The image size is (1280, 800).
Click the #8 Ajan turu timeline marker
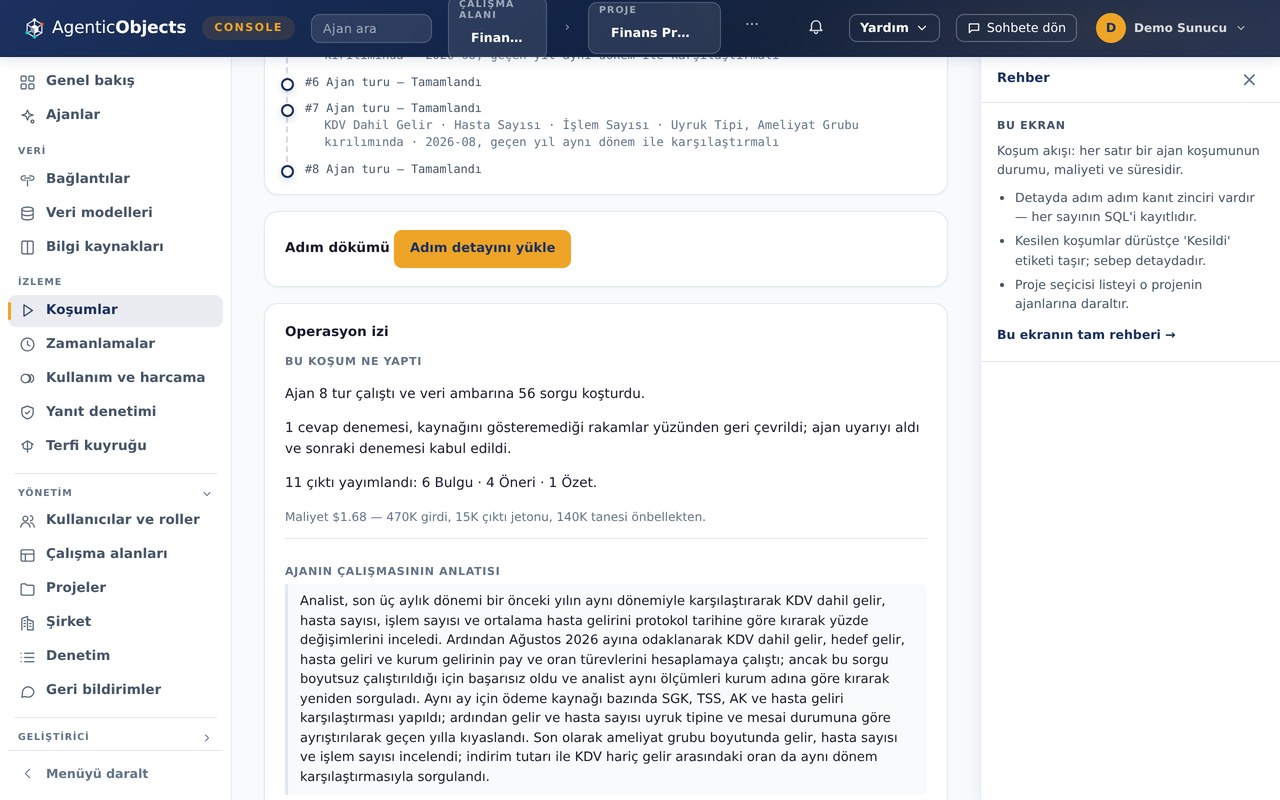click(x=287, y=171)
